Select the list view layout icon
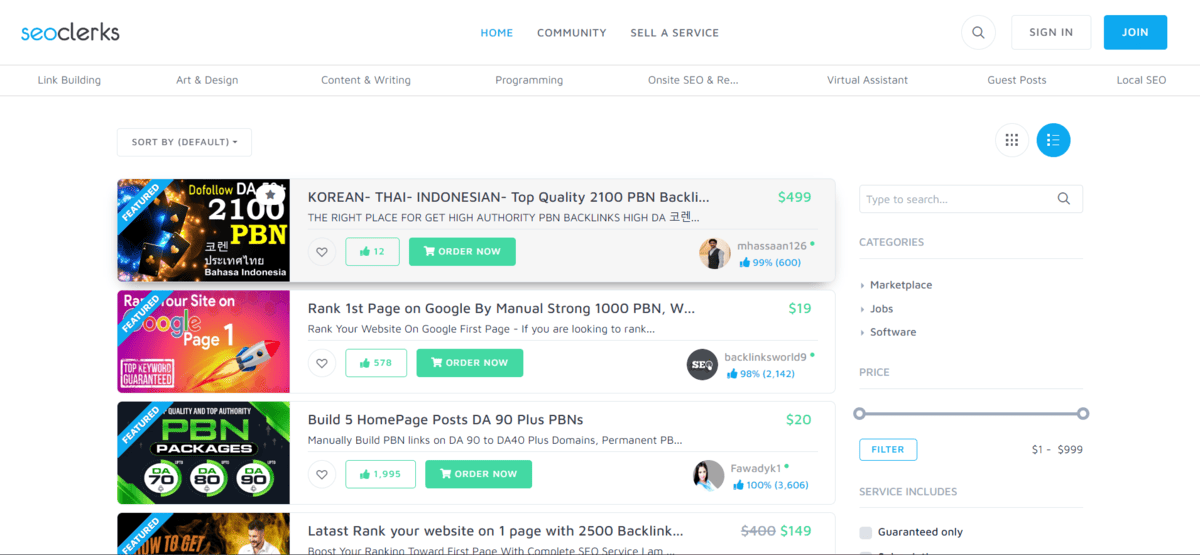The image size is (1200, 555). [1053, 140]
